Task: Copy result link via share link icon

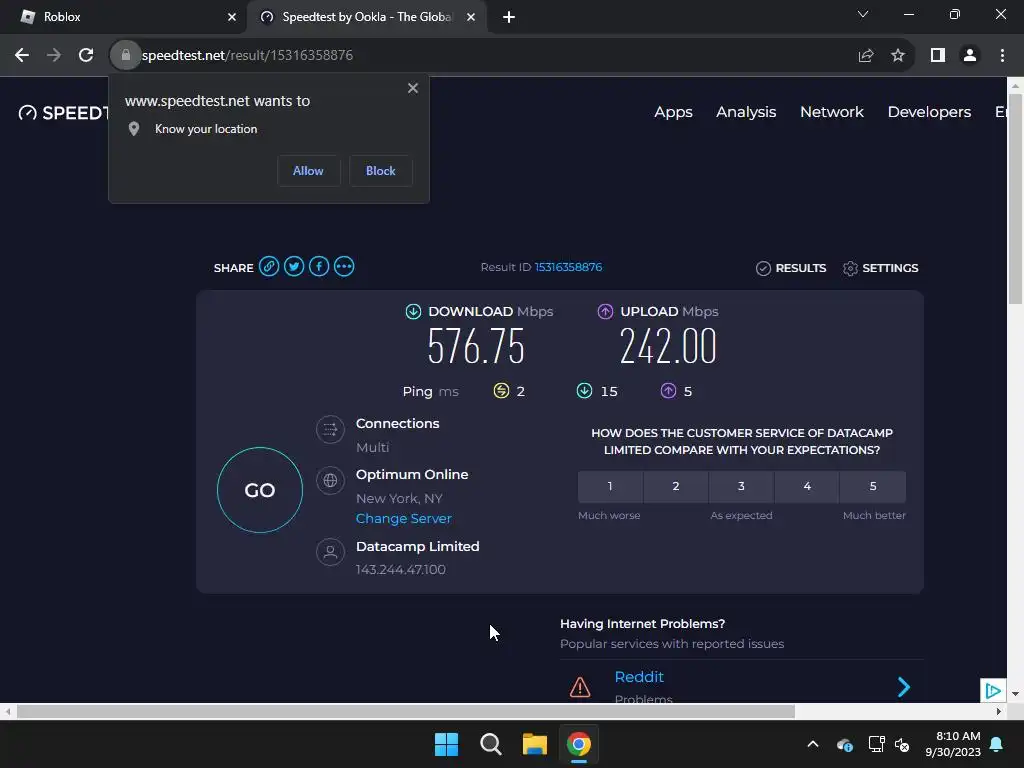Action: coord(269,266)
